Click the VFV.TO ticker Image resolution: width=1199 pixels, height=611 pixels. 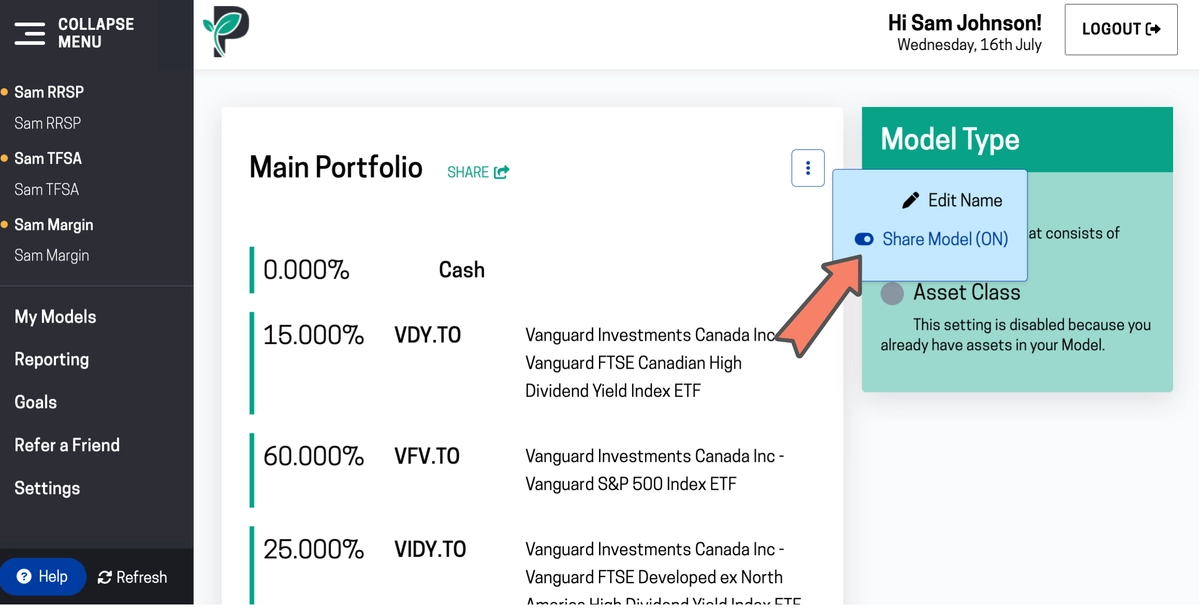point(427,457)
